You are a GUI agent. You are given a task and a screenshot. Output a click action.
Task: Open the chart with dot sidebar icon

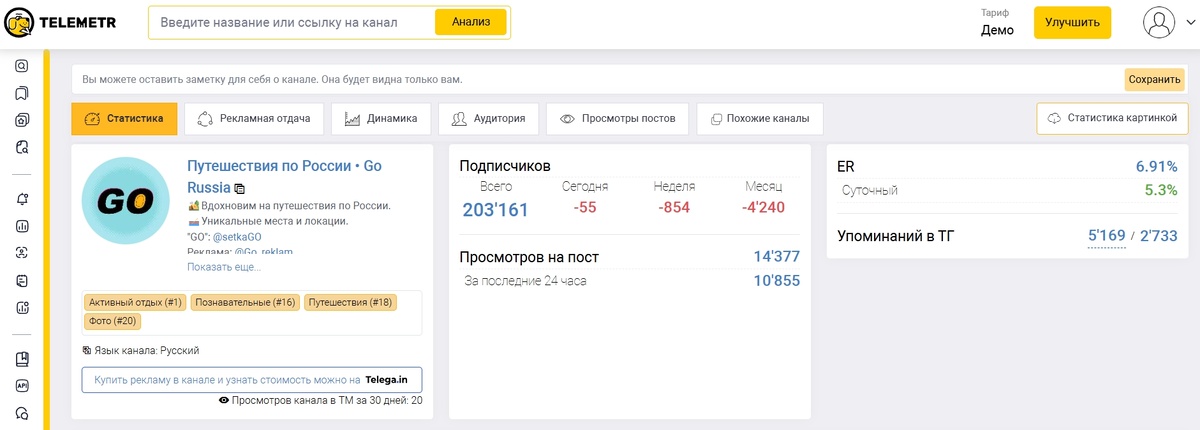click(x=22, y=307)
